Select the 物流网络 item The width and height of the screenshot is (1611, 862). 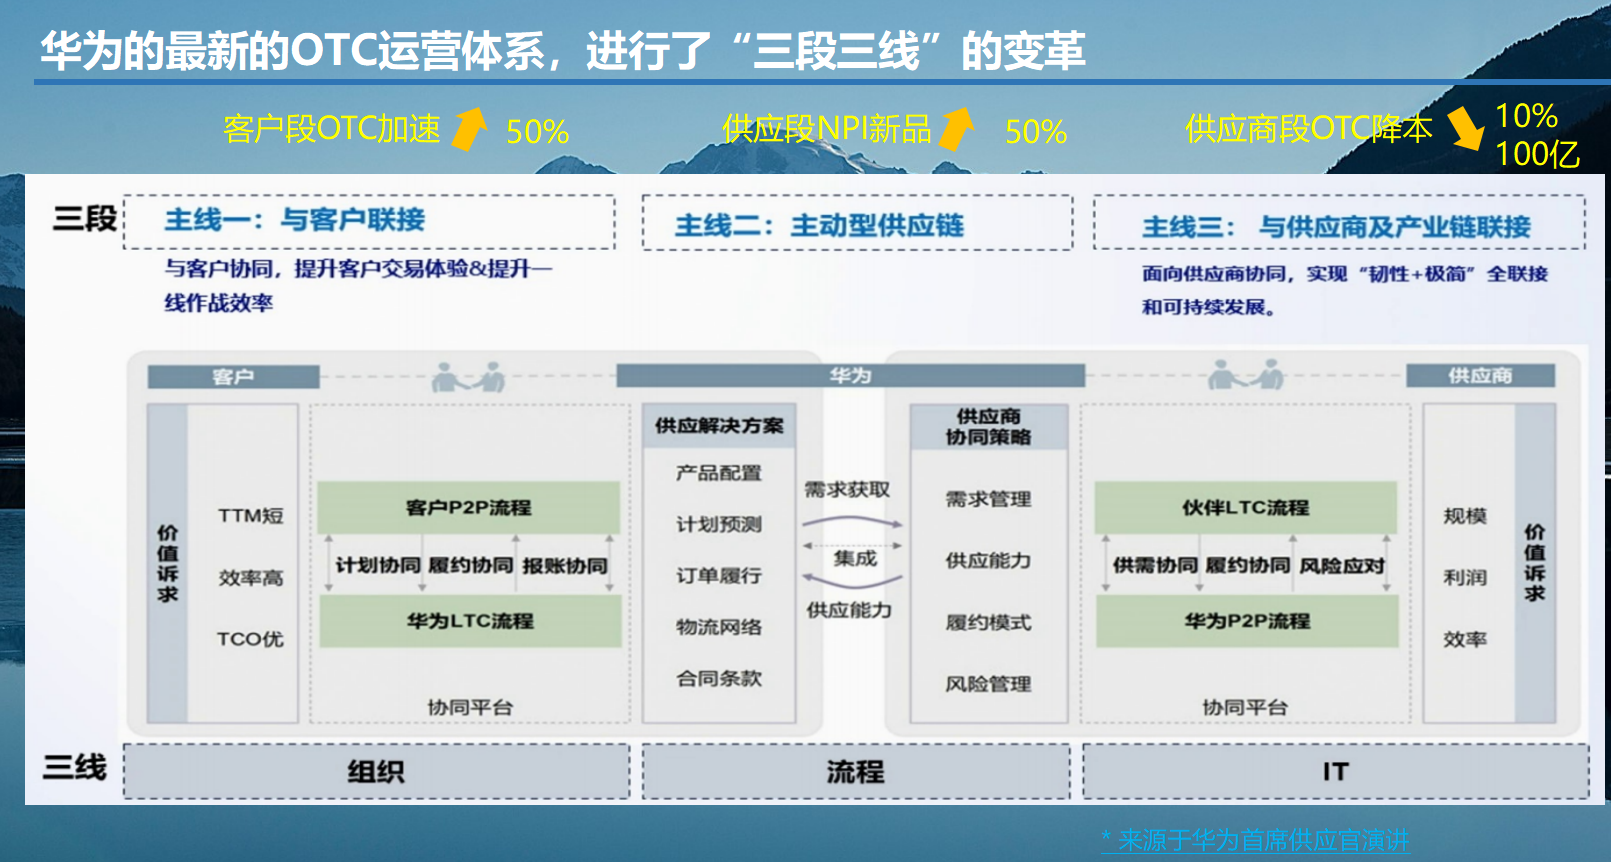[719, 627]
